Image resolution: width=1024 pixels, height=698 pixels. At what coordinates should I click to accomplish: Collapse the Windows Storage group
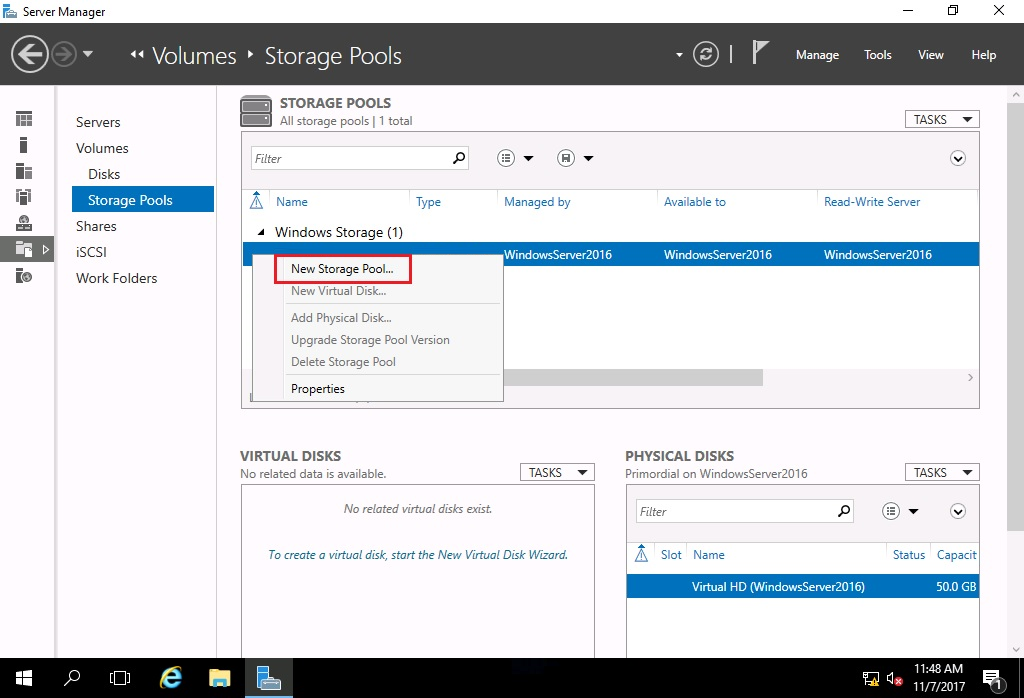pos(262,232)
